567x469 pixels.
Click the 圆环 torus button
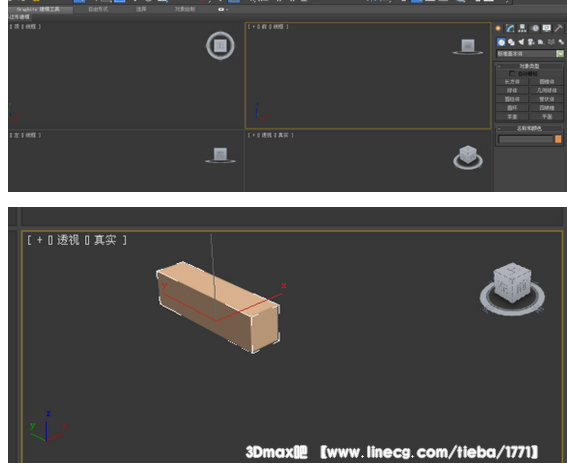512,108
